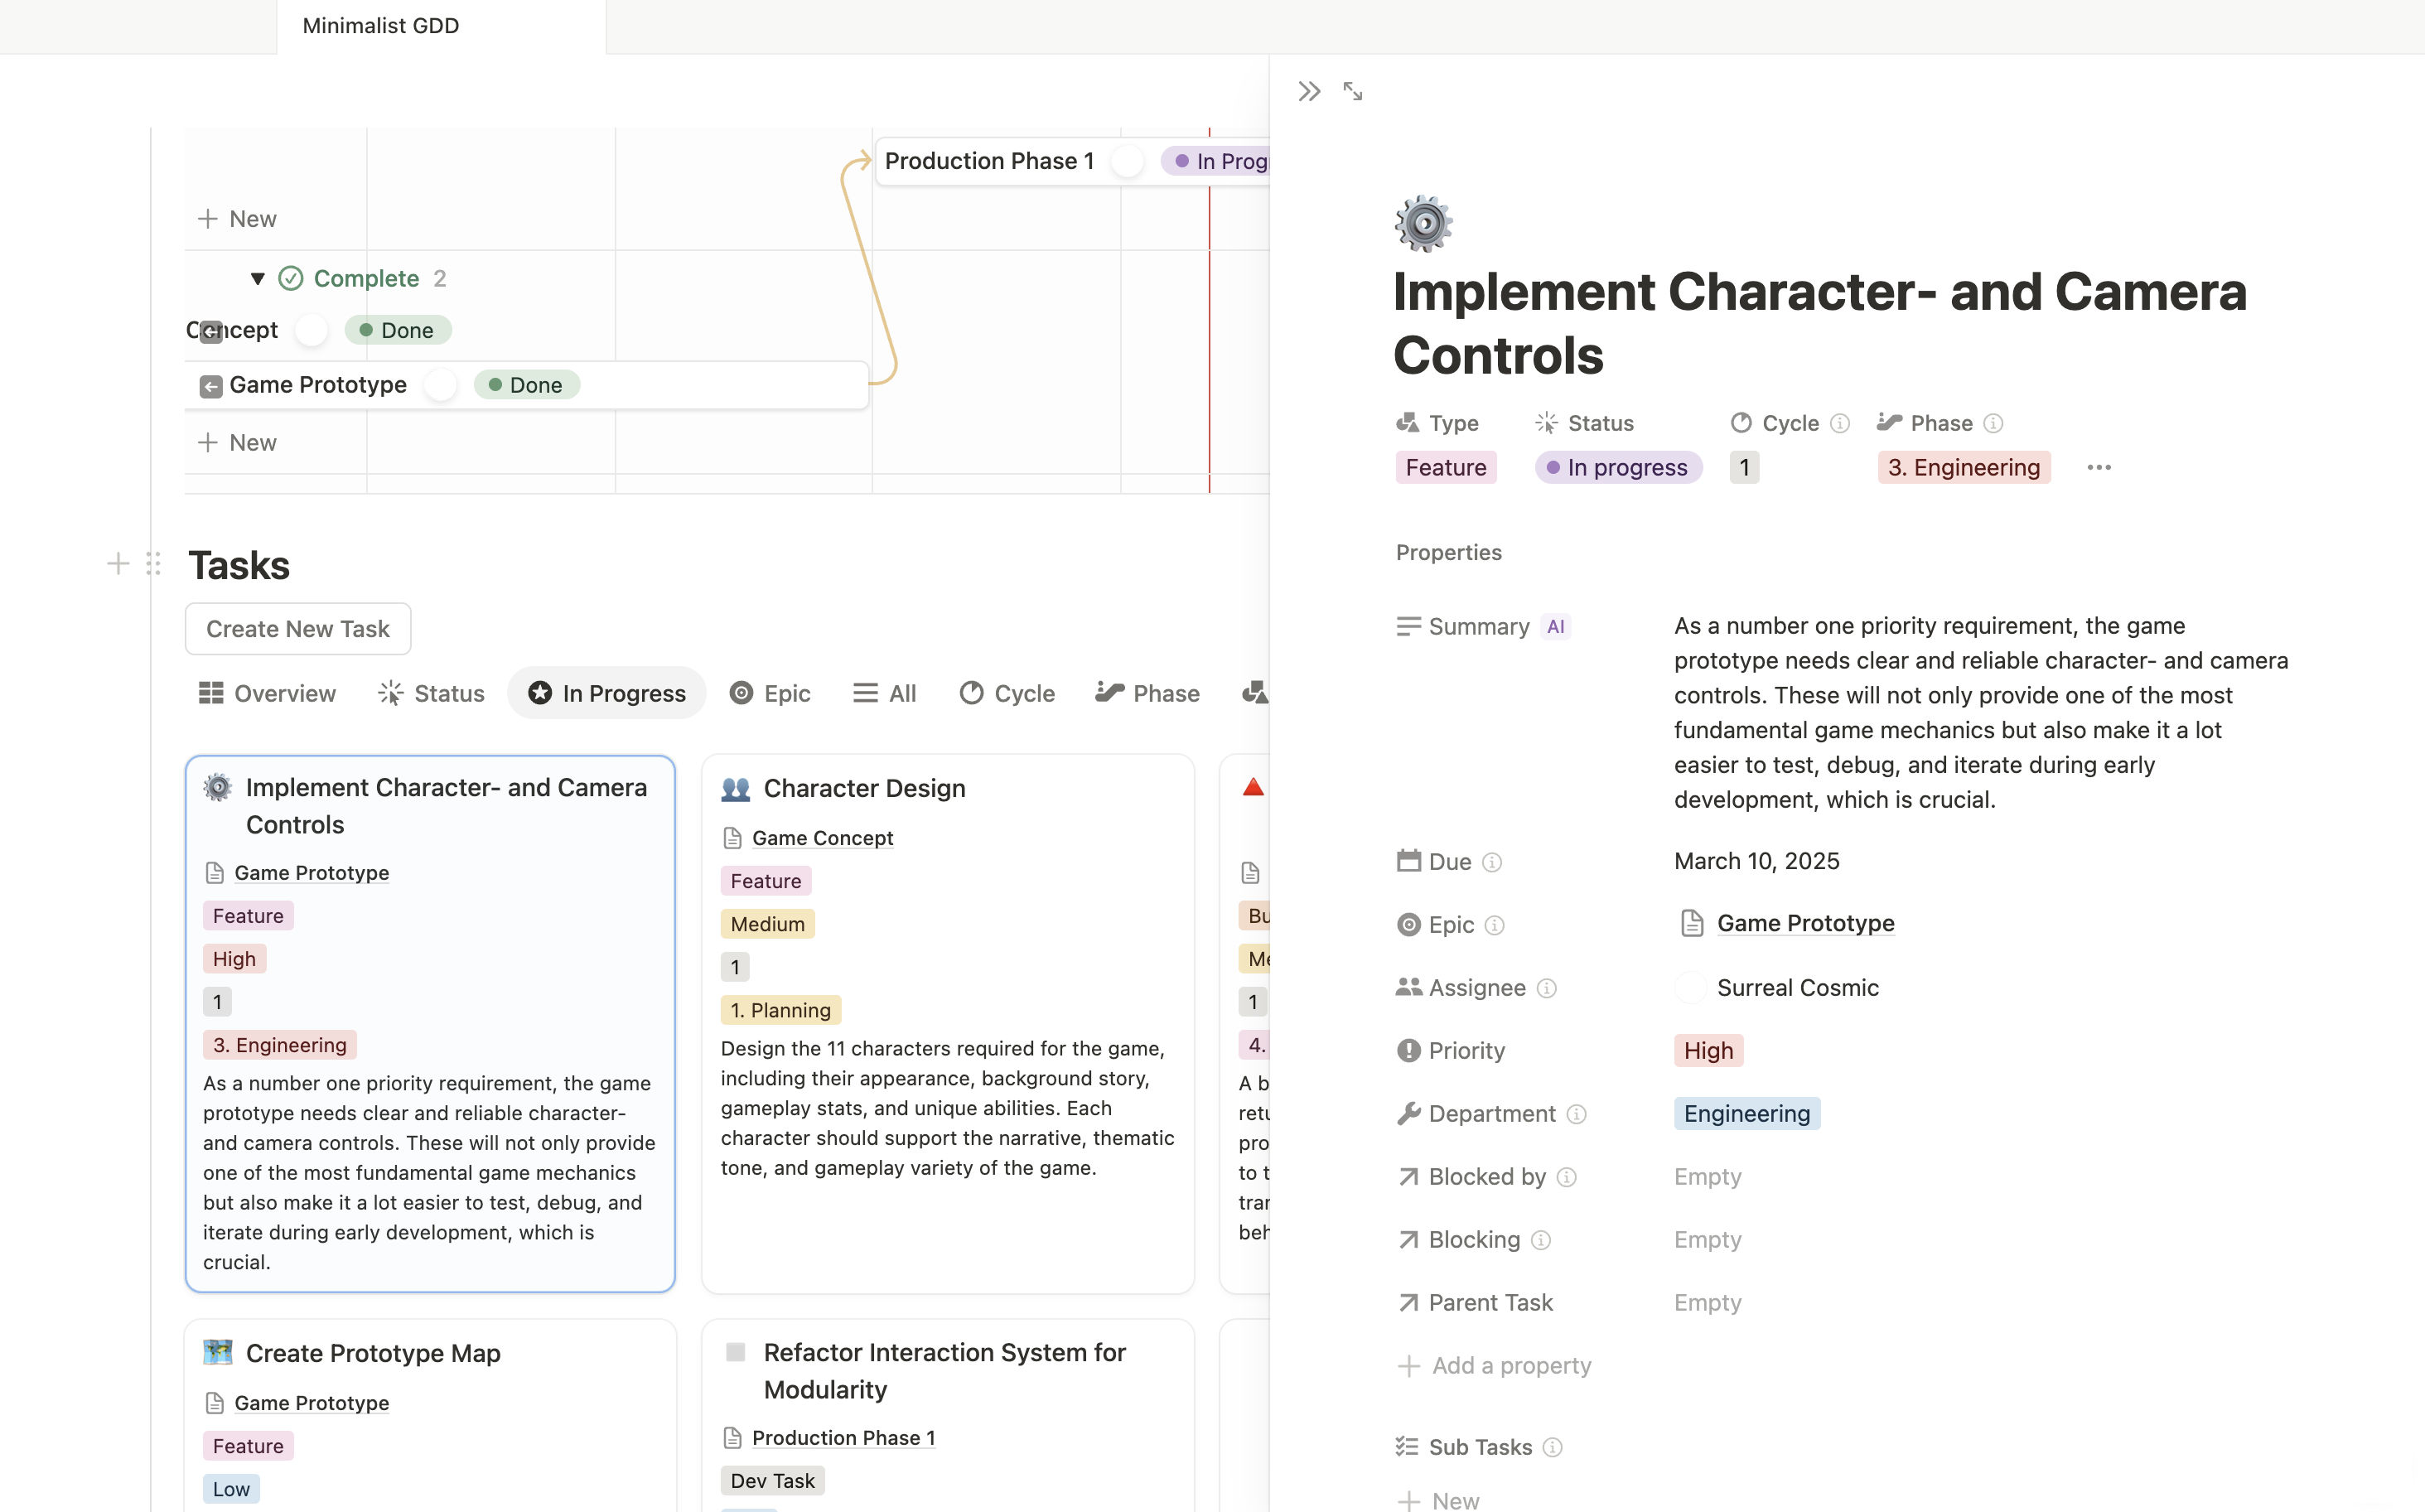This screenshot has width=2425, height=1512.
Task: Switch to All view tab
Action: pyautogui.click(x=885, y=693)
